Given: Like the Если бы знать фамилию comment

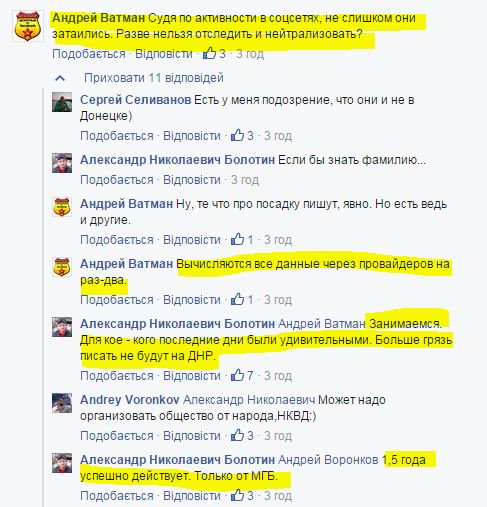Looking at the screenshot, I should click(117, 180).
